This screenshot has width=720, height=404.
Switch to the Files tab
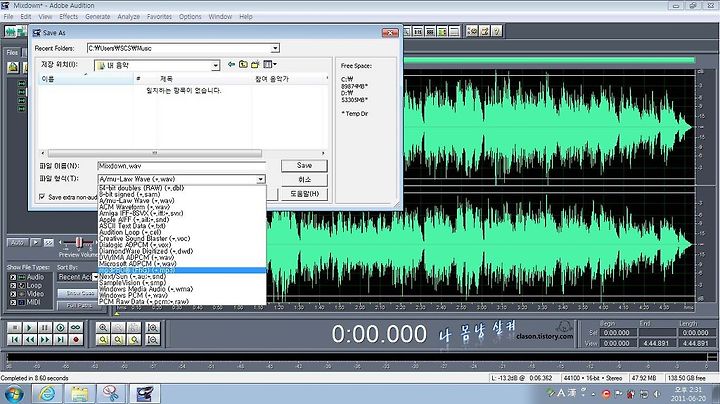pos(12,52)
